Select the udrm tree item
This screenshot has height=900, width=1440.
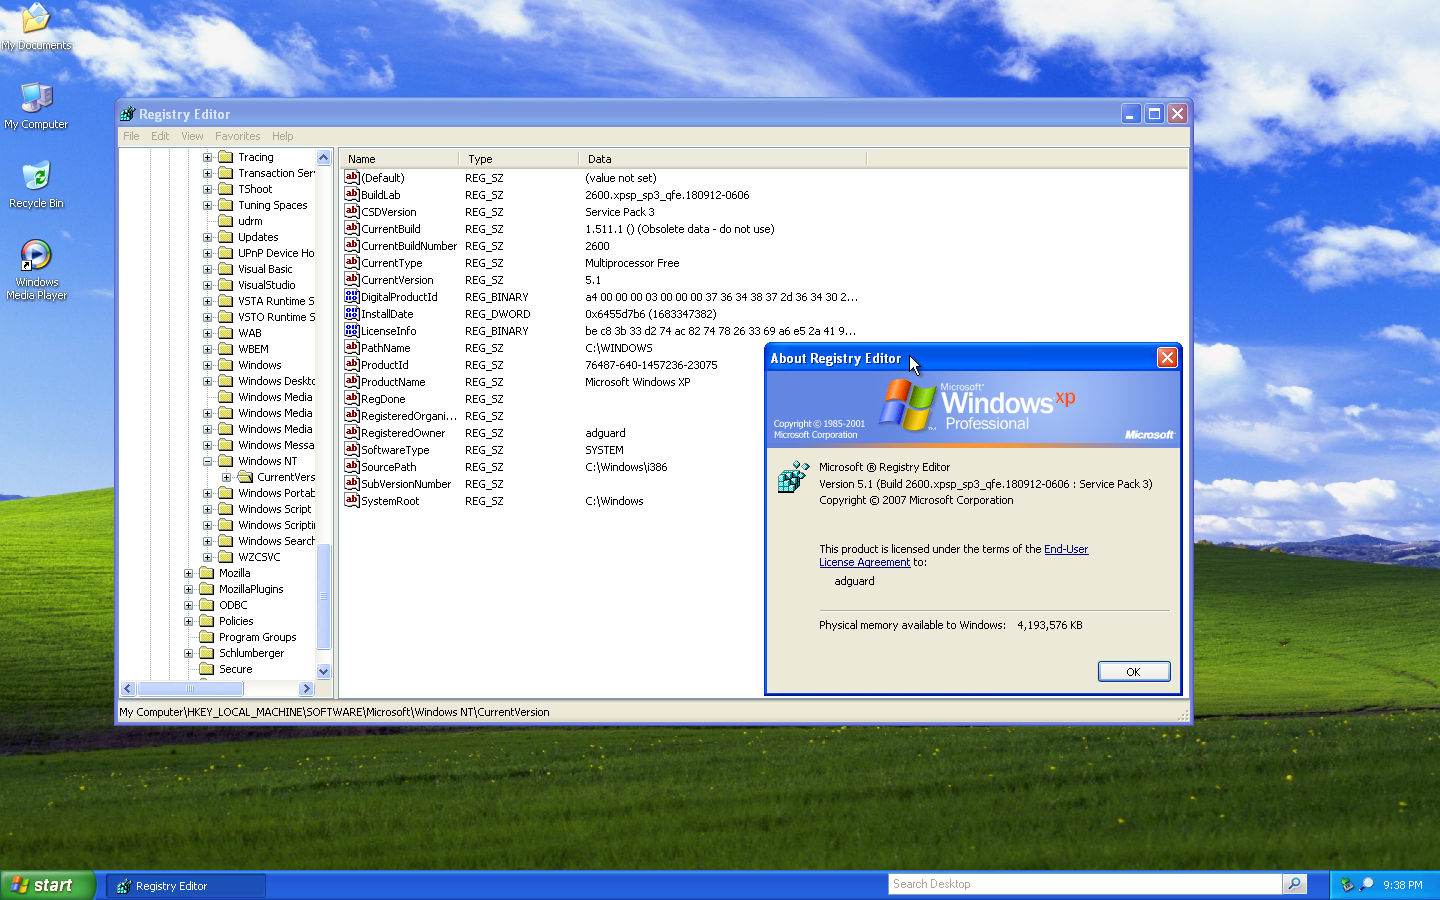point(250,221)
